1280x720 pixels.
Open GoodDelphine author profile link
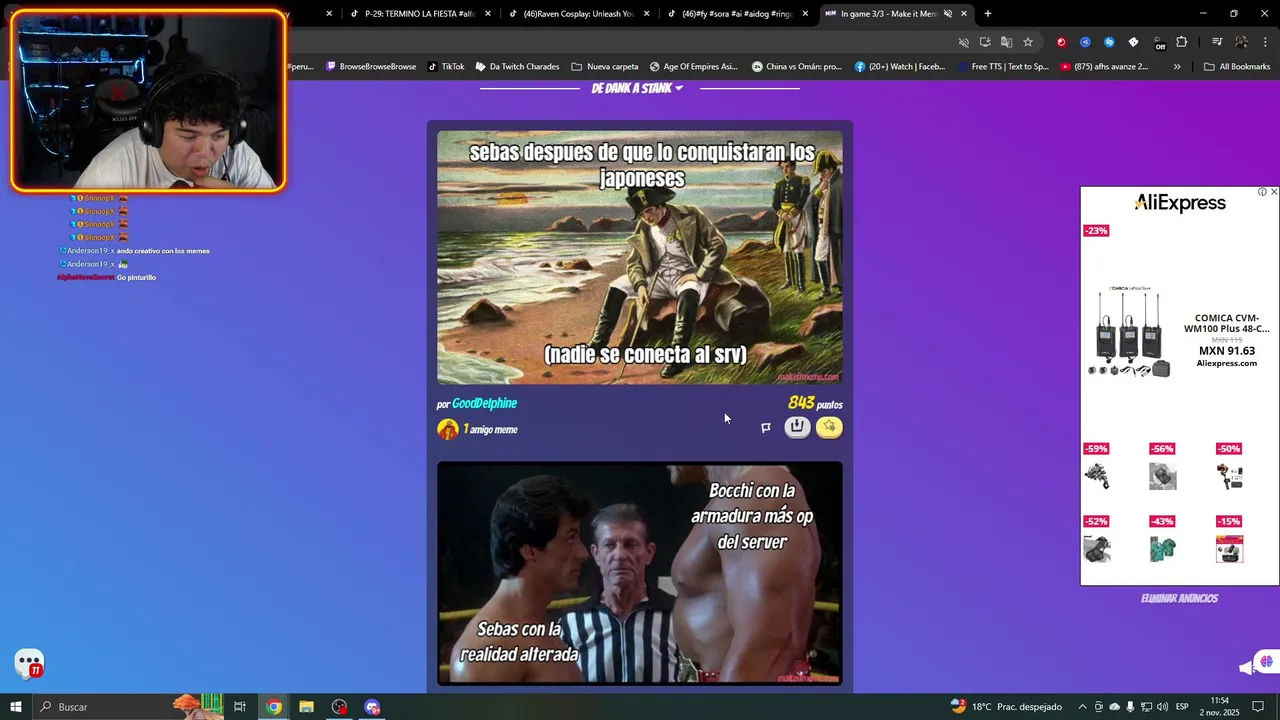484,403
